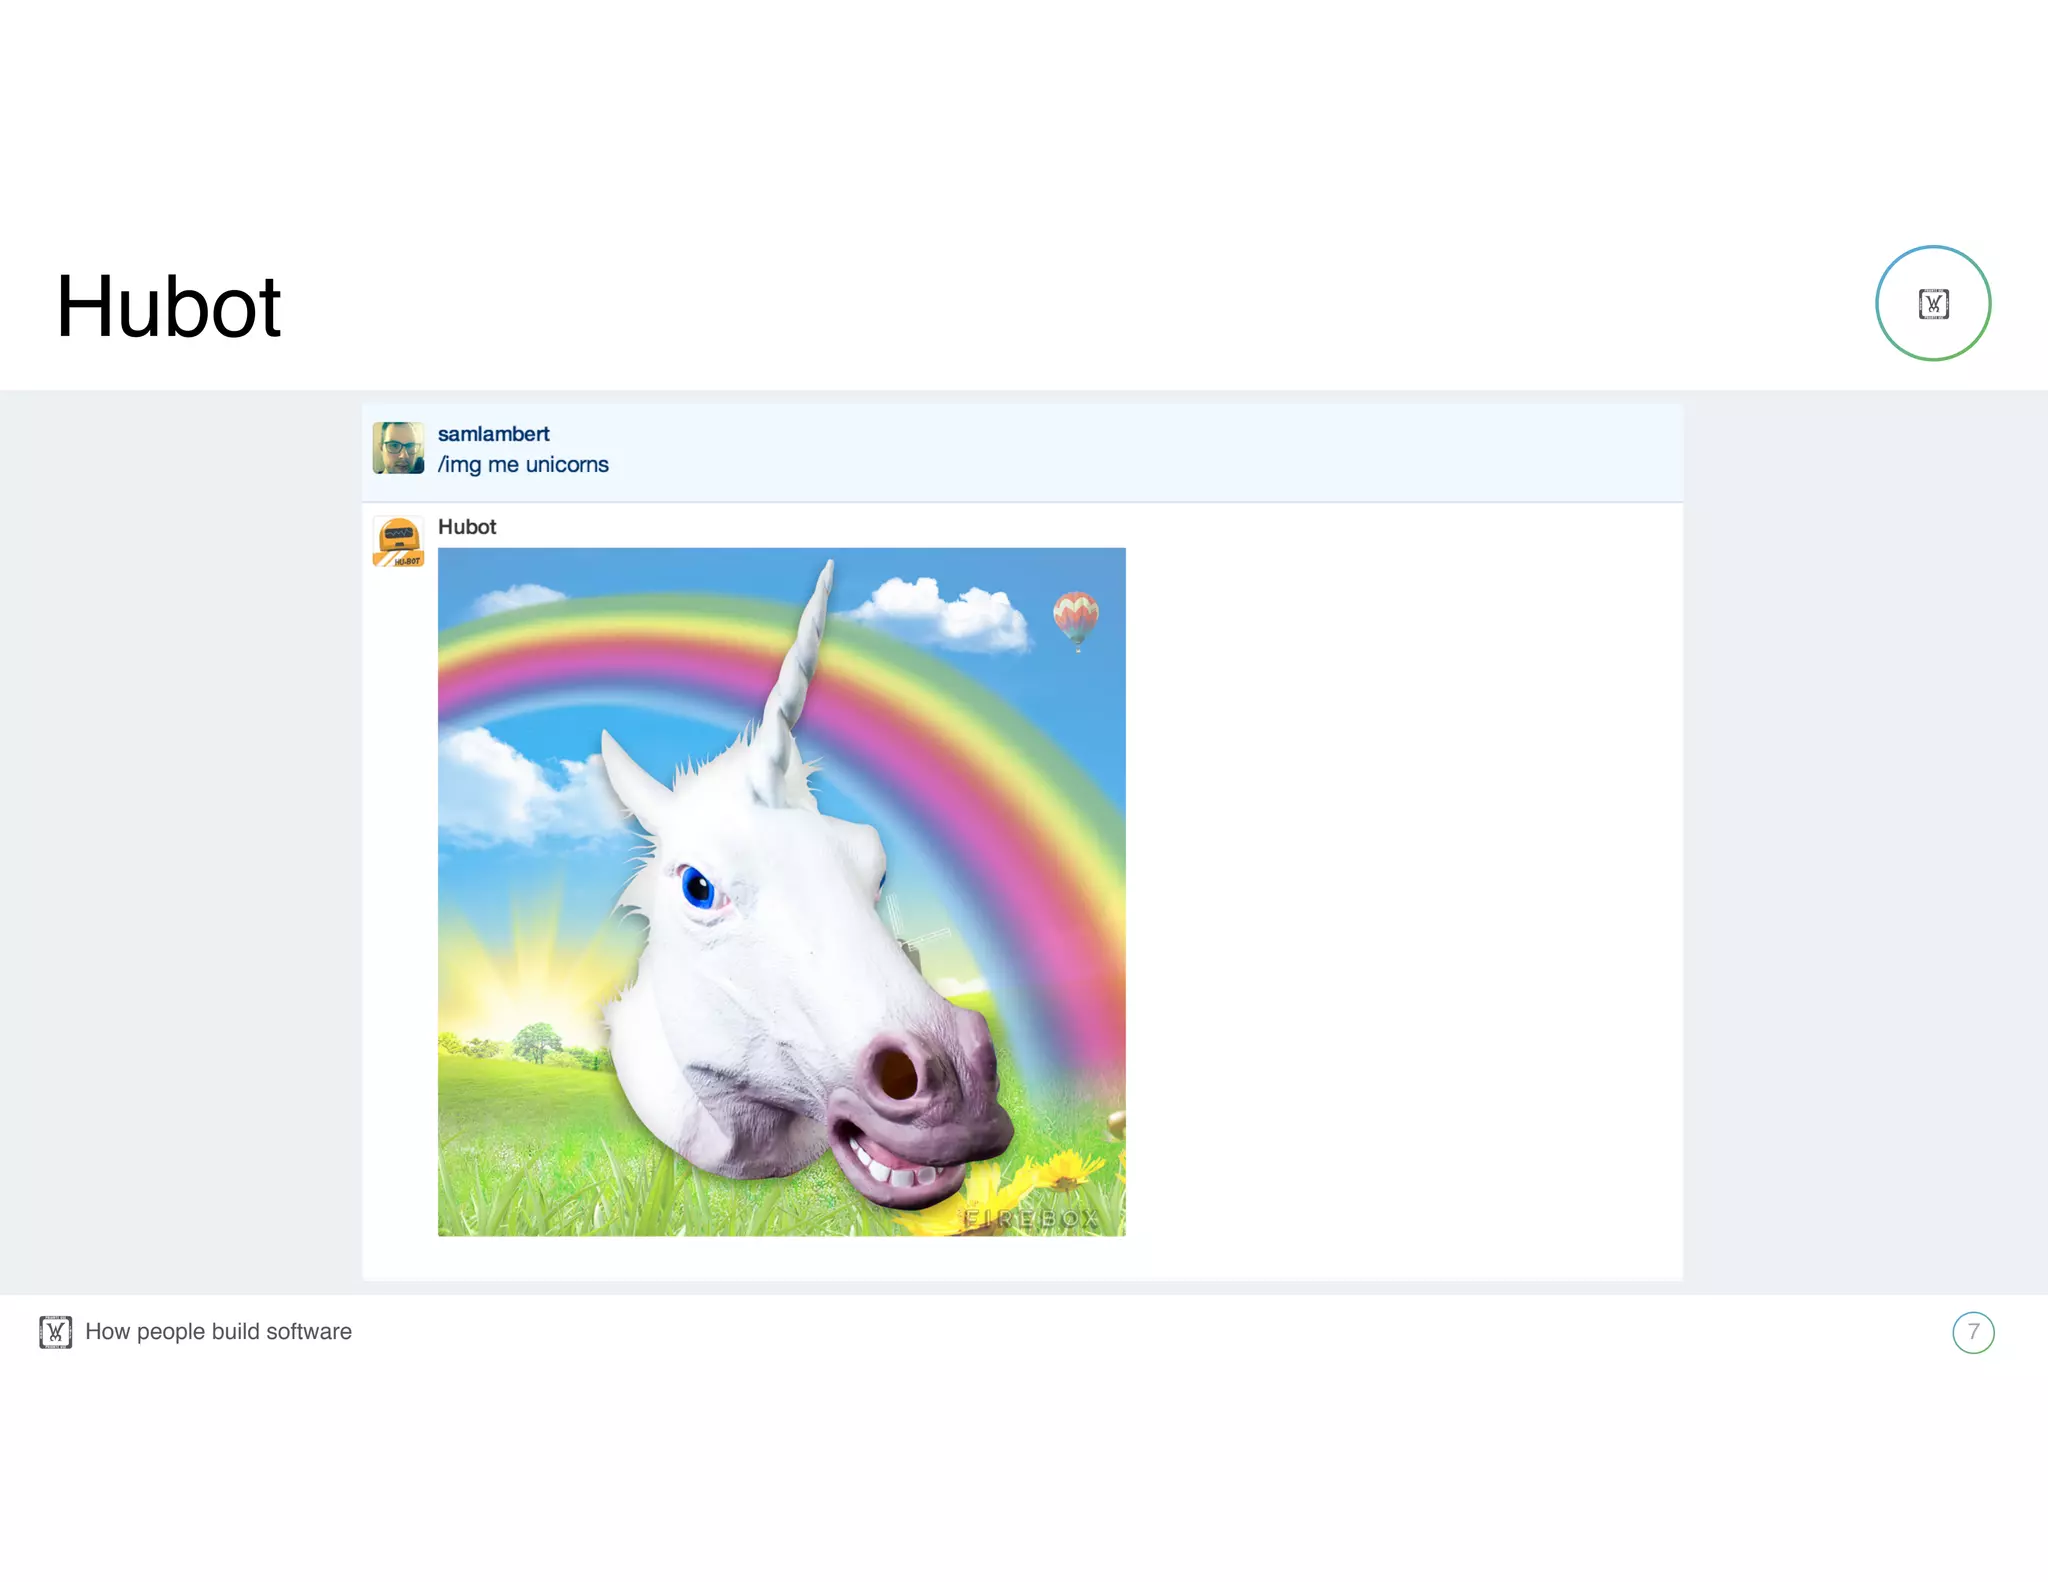Open the unicorn rainbow image
Screen dimensions: 2048x1582
(x=782, y=892)
